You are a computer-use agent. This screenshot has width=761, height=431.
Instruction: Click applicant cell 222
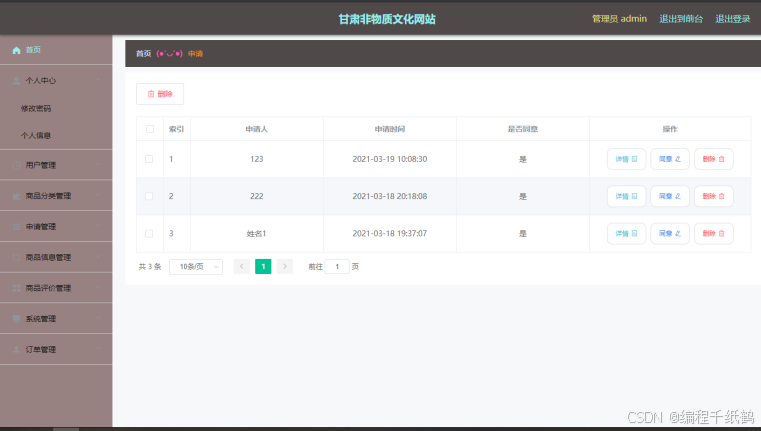coord(257,196)
